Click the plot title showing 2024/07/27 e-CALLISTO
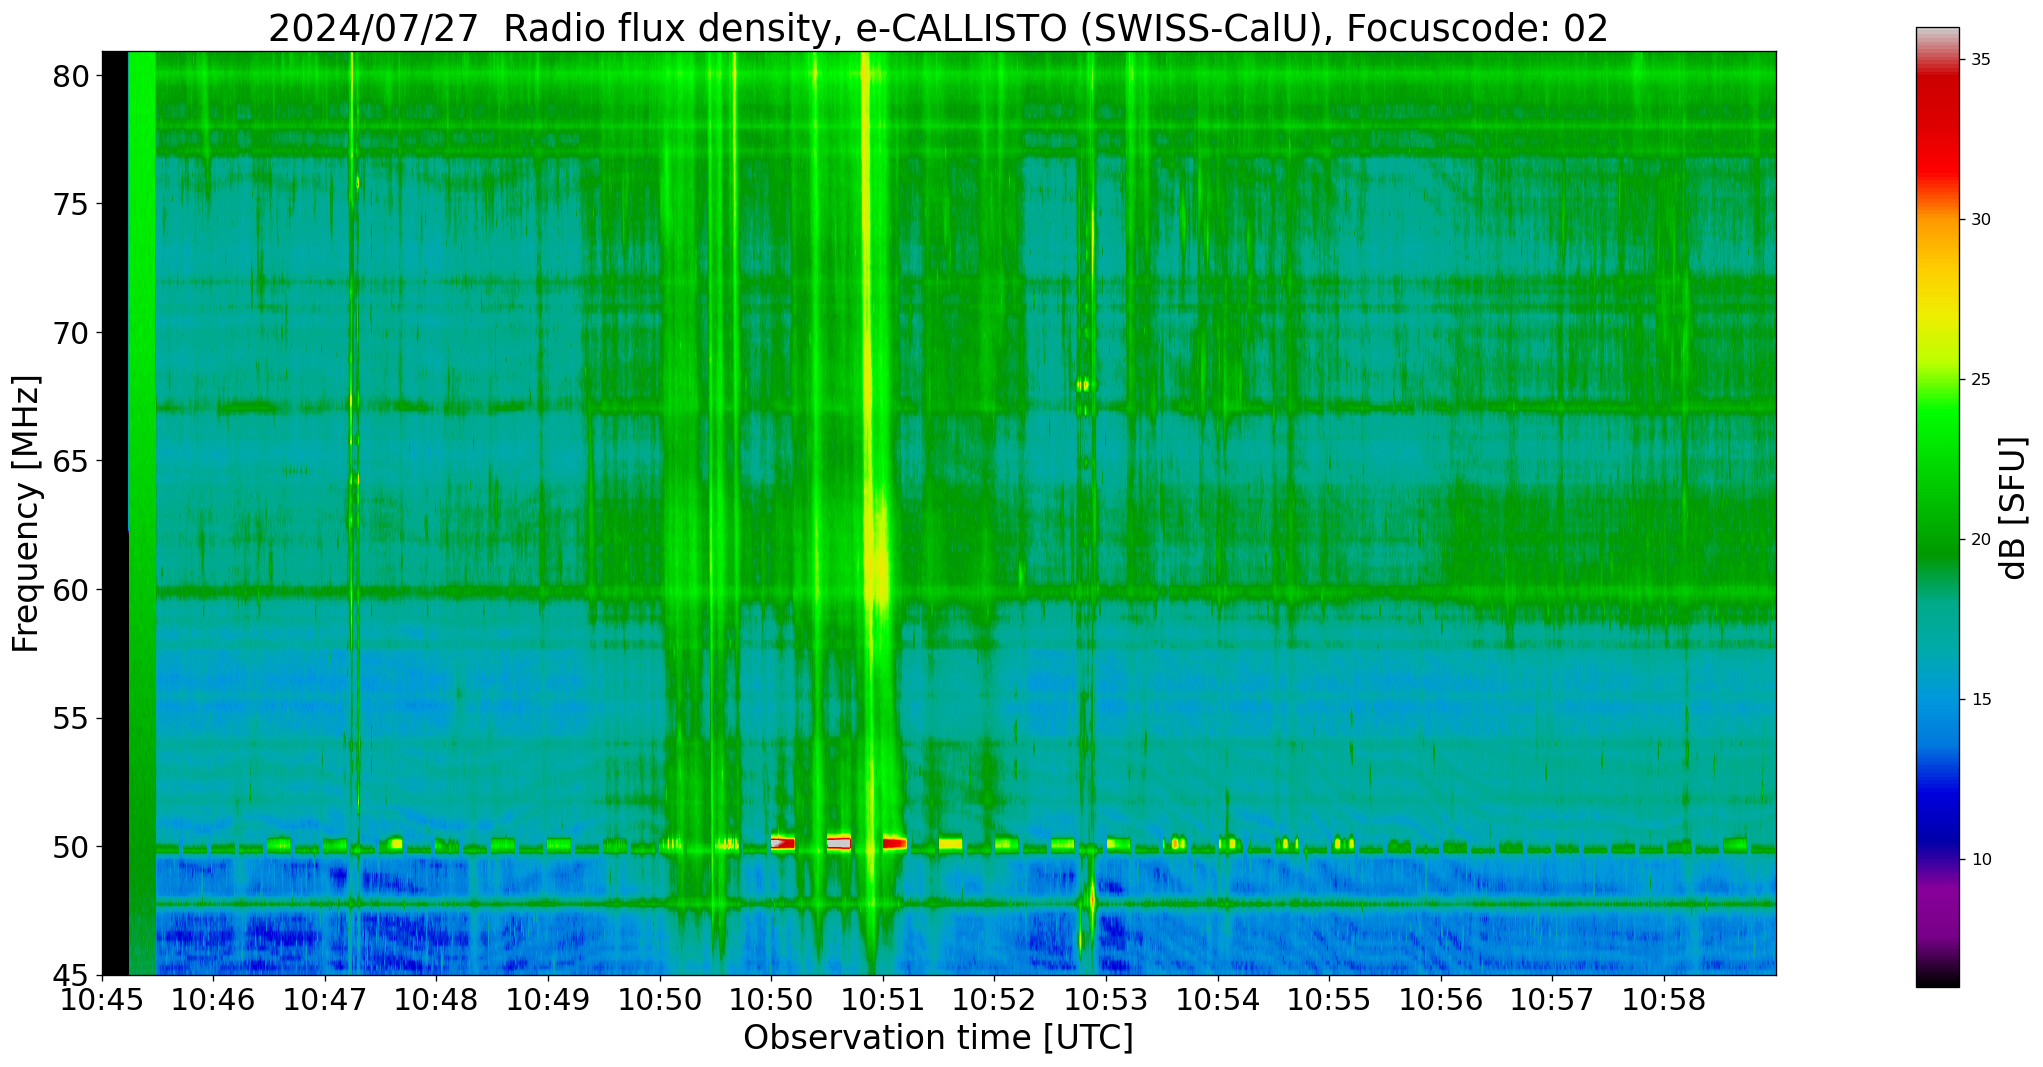The image size is (2043, 1067). point(938,28)
